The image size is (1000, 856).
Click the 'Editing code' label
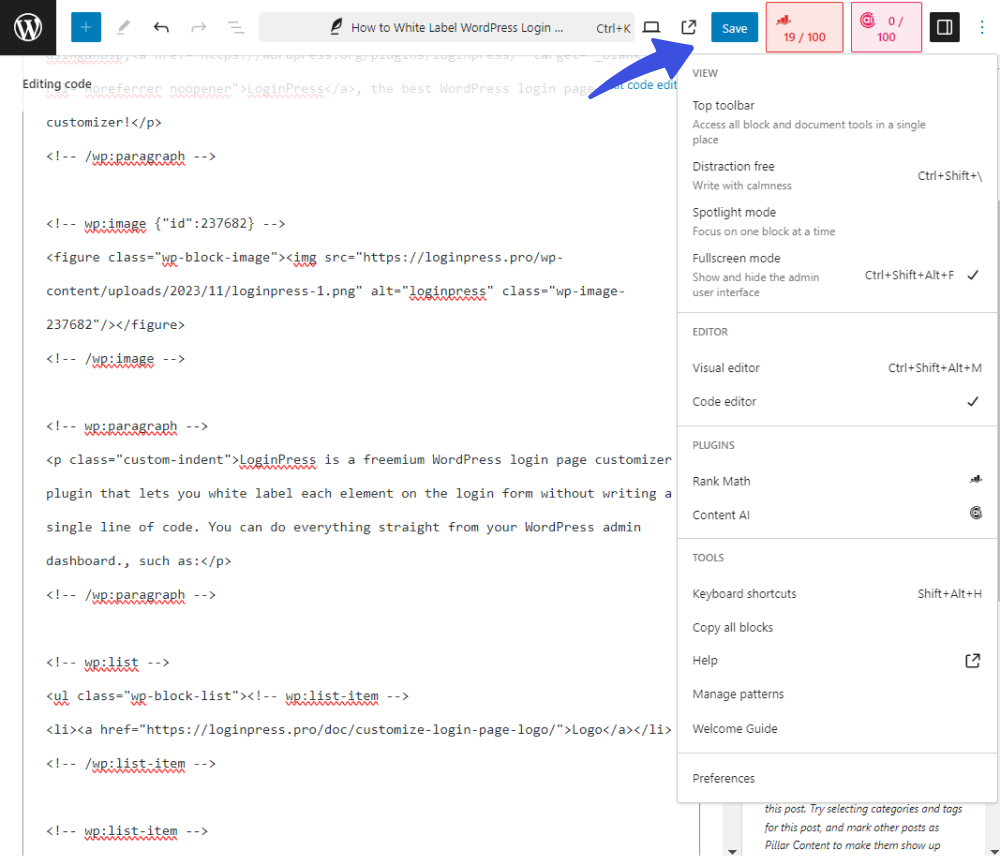click(x=57, y=84)
